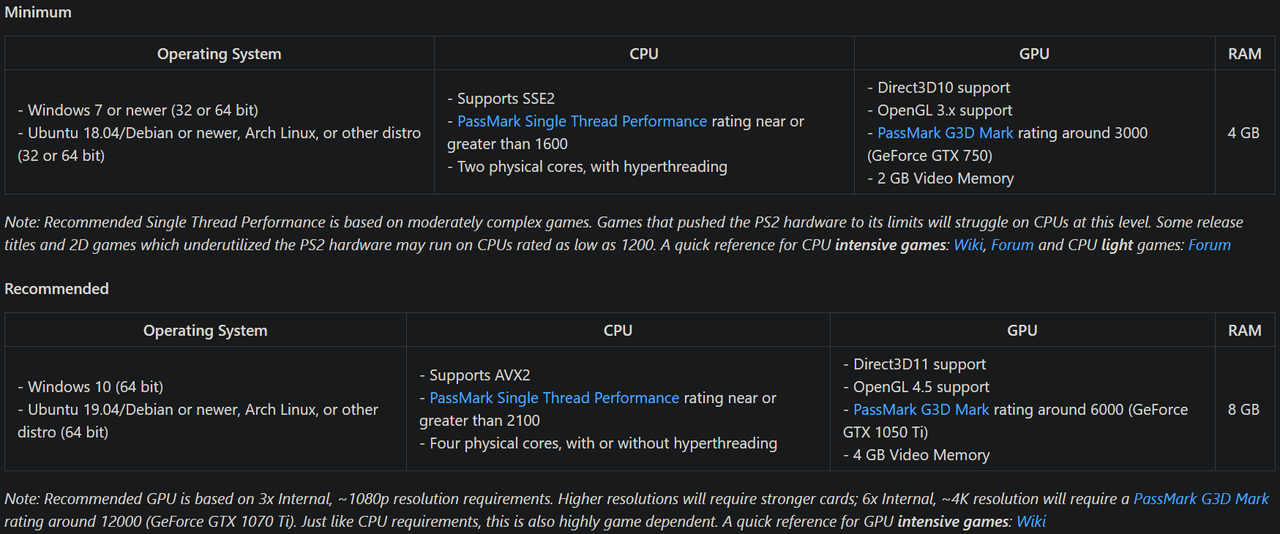
Task: Click the Minimum section heading
Action: pyautogui.click(x=38, y=13)
